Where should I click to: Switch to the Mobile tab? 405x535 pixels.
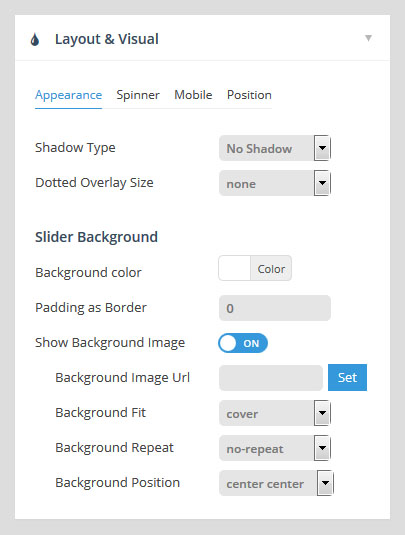(x=193, y=95)
